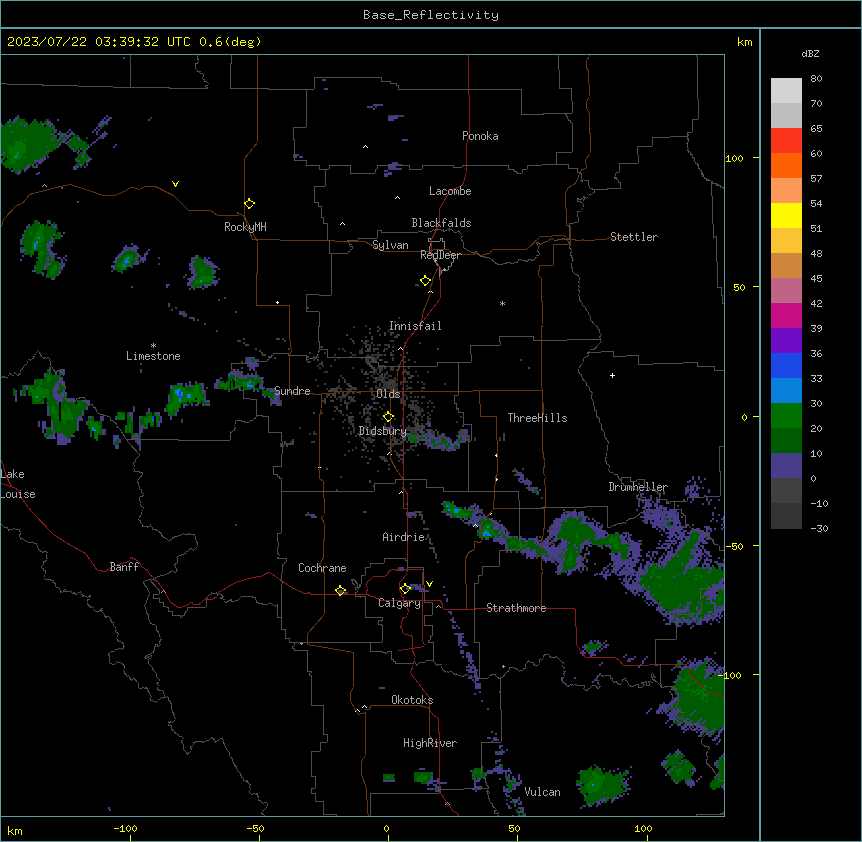Click the Lake Louise label
This screenshot has height=842, width=862.
18,484
